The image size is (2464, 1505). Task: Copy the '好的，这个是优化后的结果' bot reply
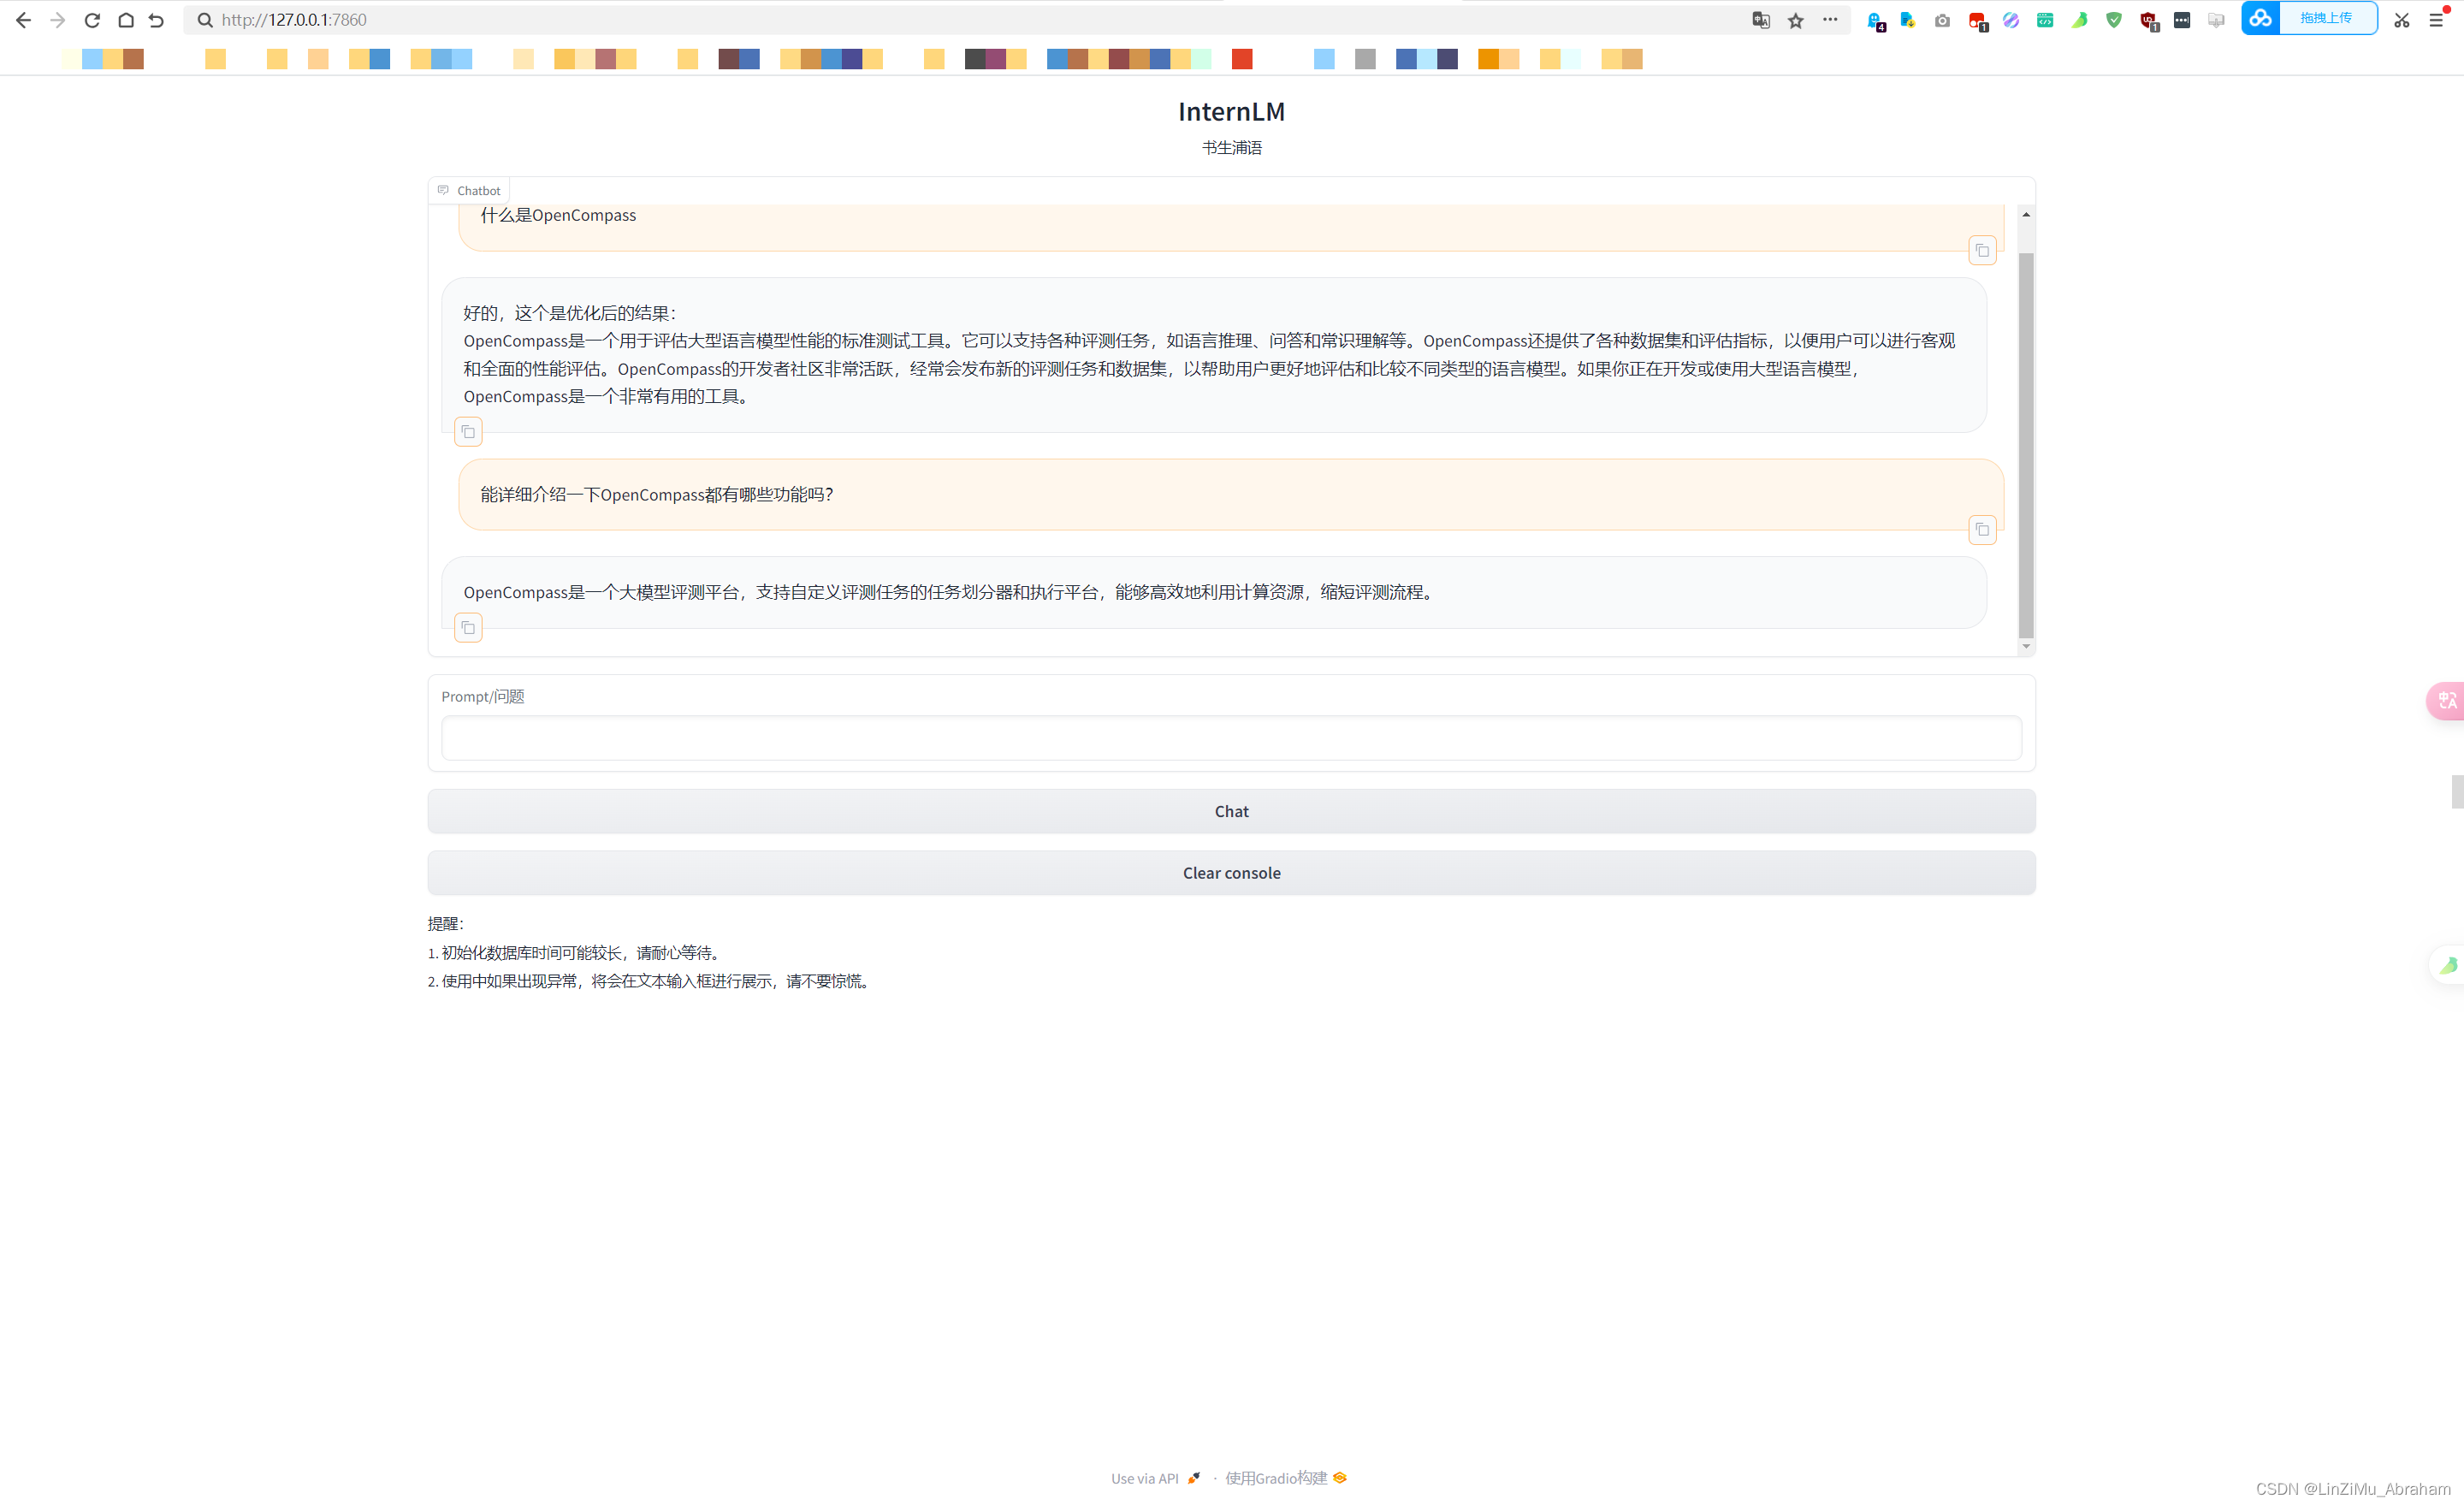tap(468, 432)
